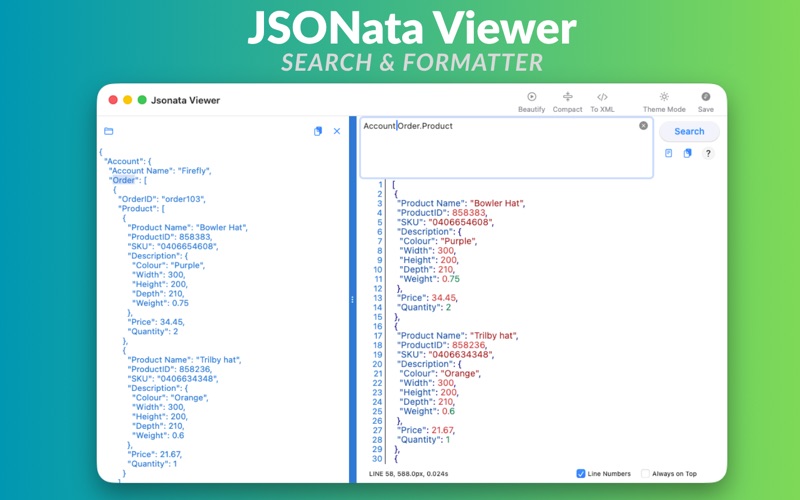Clear the query field with round X

(x=643, y=126)
